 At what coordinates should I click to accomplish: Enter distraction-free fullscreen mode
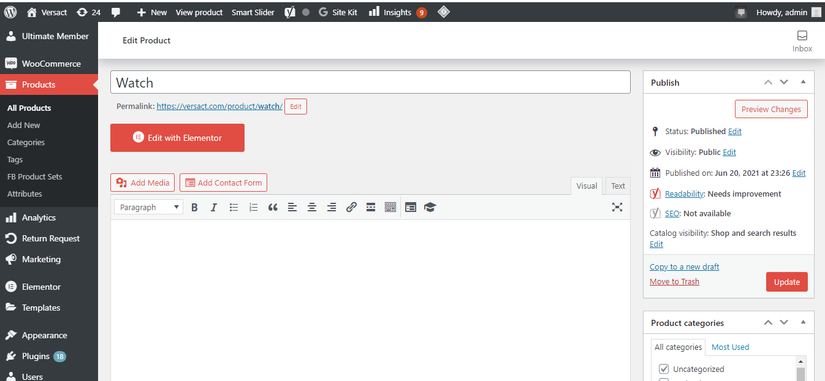tap(617, 207)
